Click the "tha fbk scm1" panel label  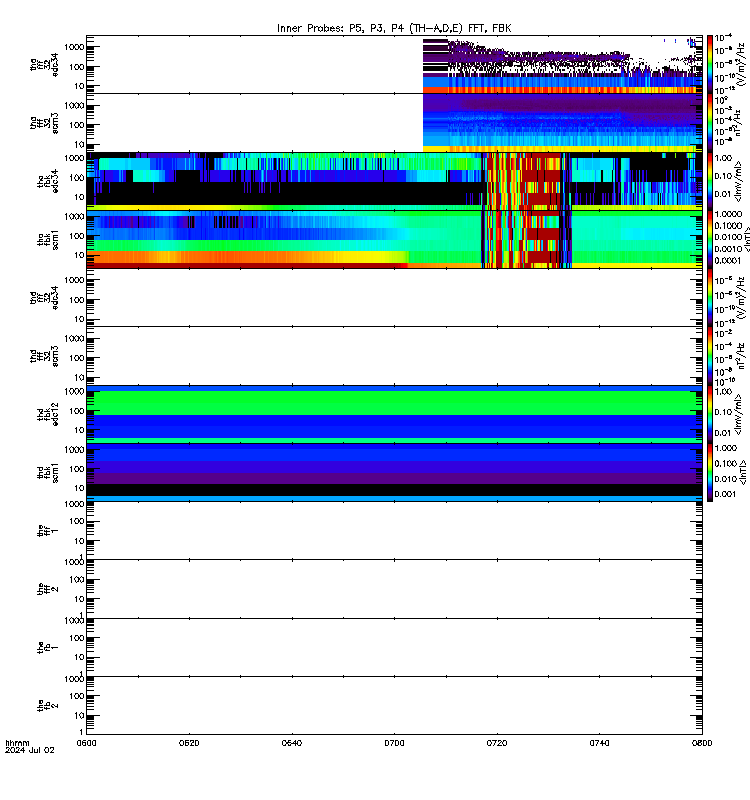point(48,239)
